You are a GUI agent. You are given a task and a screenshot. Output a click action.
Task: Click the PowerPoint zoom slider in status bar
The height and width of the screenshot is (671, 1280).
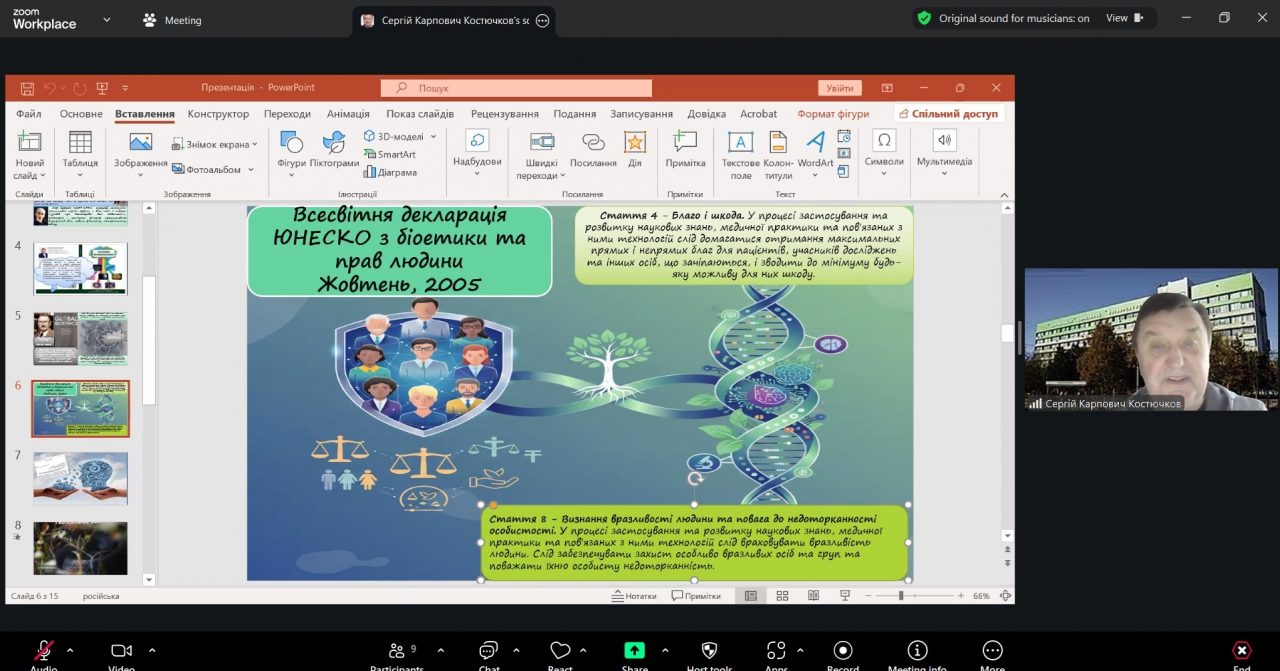(901, 596)
